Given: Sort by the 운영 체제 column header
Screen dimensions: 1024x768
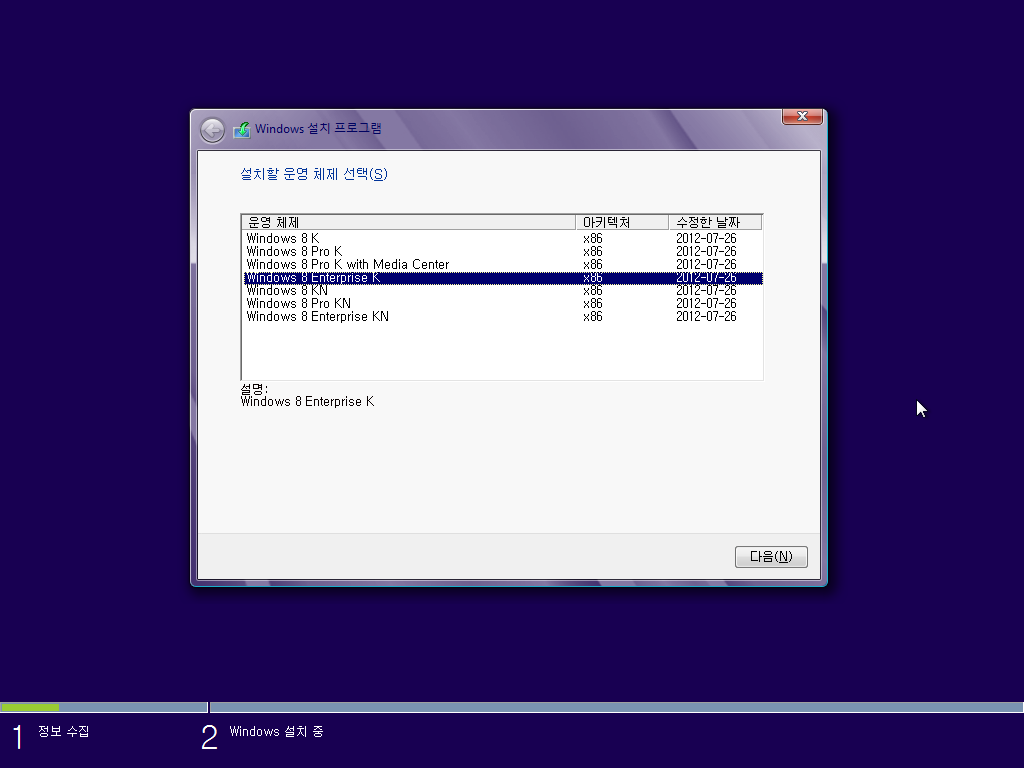Looking at the screenshot, I should (409, 223).
